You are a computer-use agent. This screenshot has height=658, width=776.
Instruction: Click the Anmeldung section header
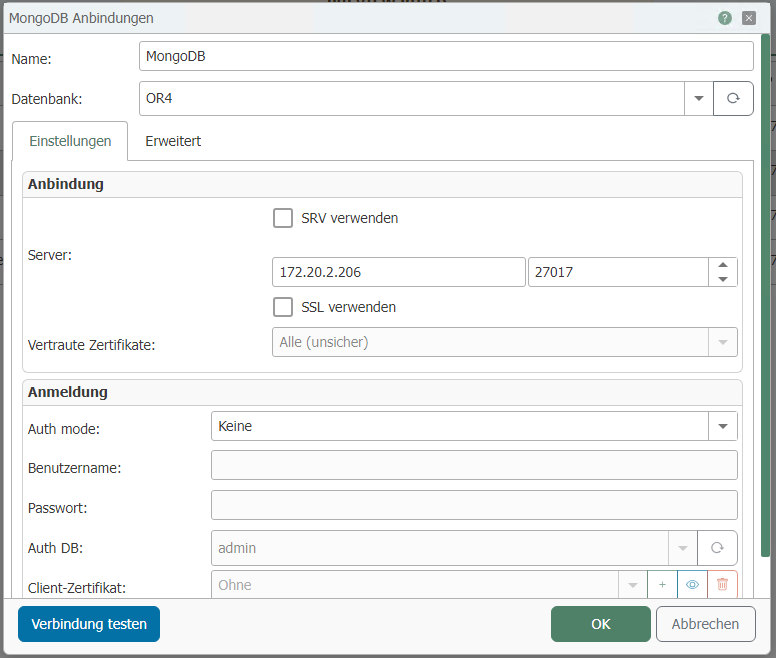(x=382, y=392)
